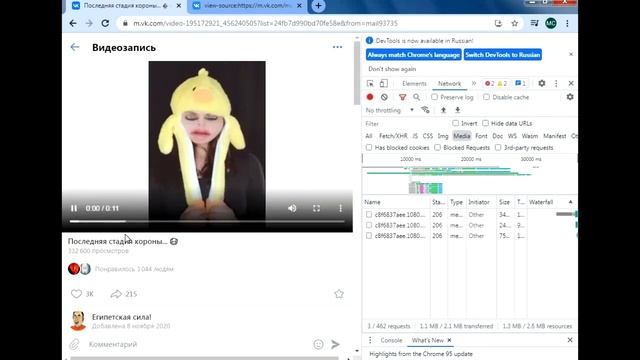Check Hide data URLs
The width and height of the screenshot is (640, 360).
point(485,123)
